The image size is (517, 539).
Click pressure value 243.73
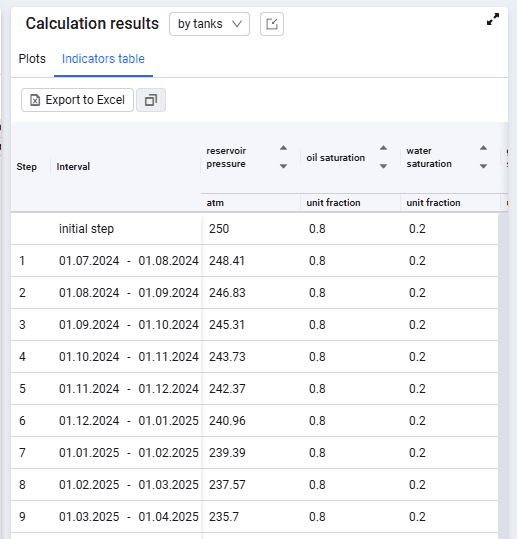coord(227,356)
